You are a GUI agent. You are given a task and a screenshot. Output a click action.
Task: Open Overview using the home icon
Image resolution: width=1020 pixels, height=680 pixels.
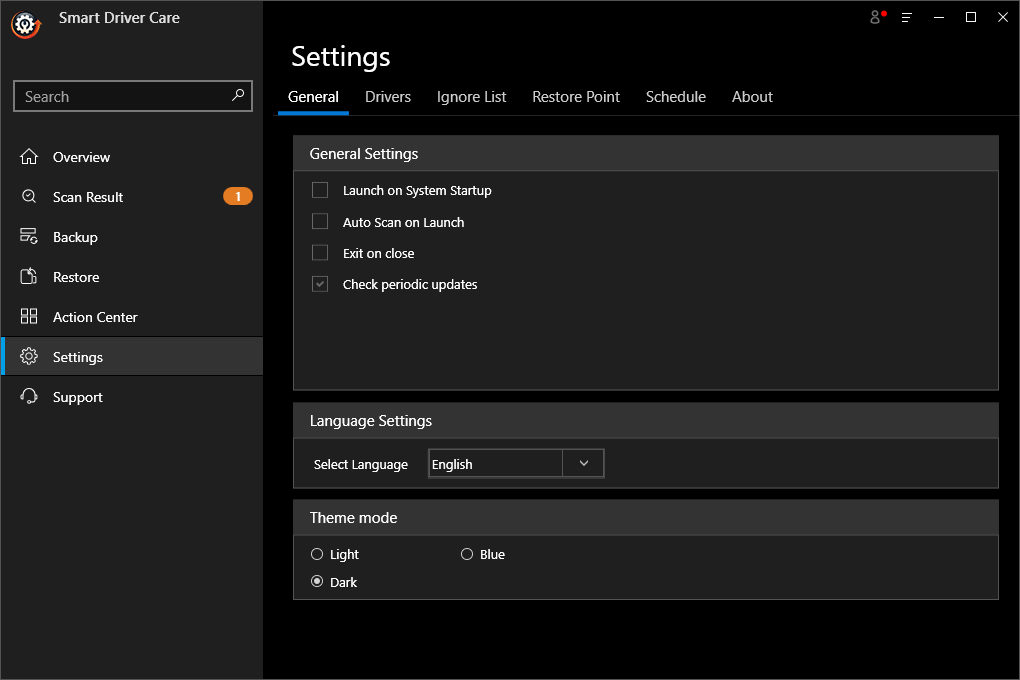tap(28, 156)
